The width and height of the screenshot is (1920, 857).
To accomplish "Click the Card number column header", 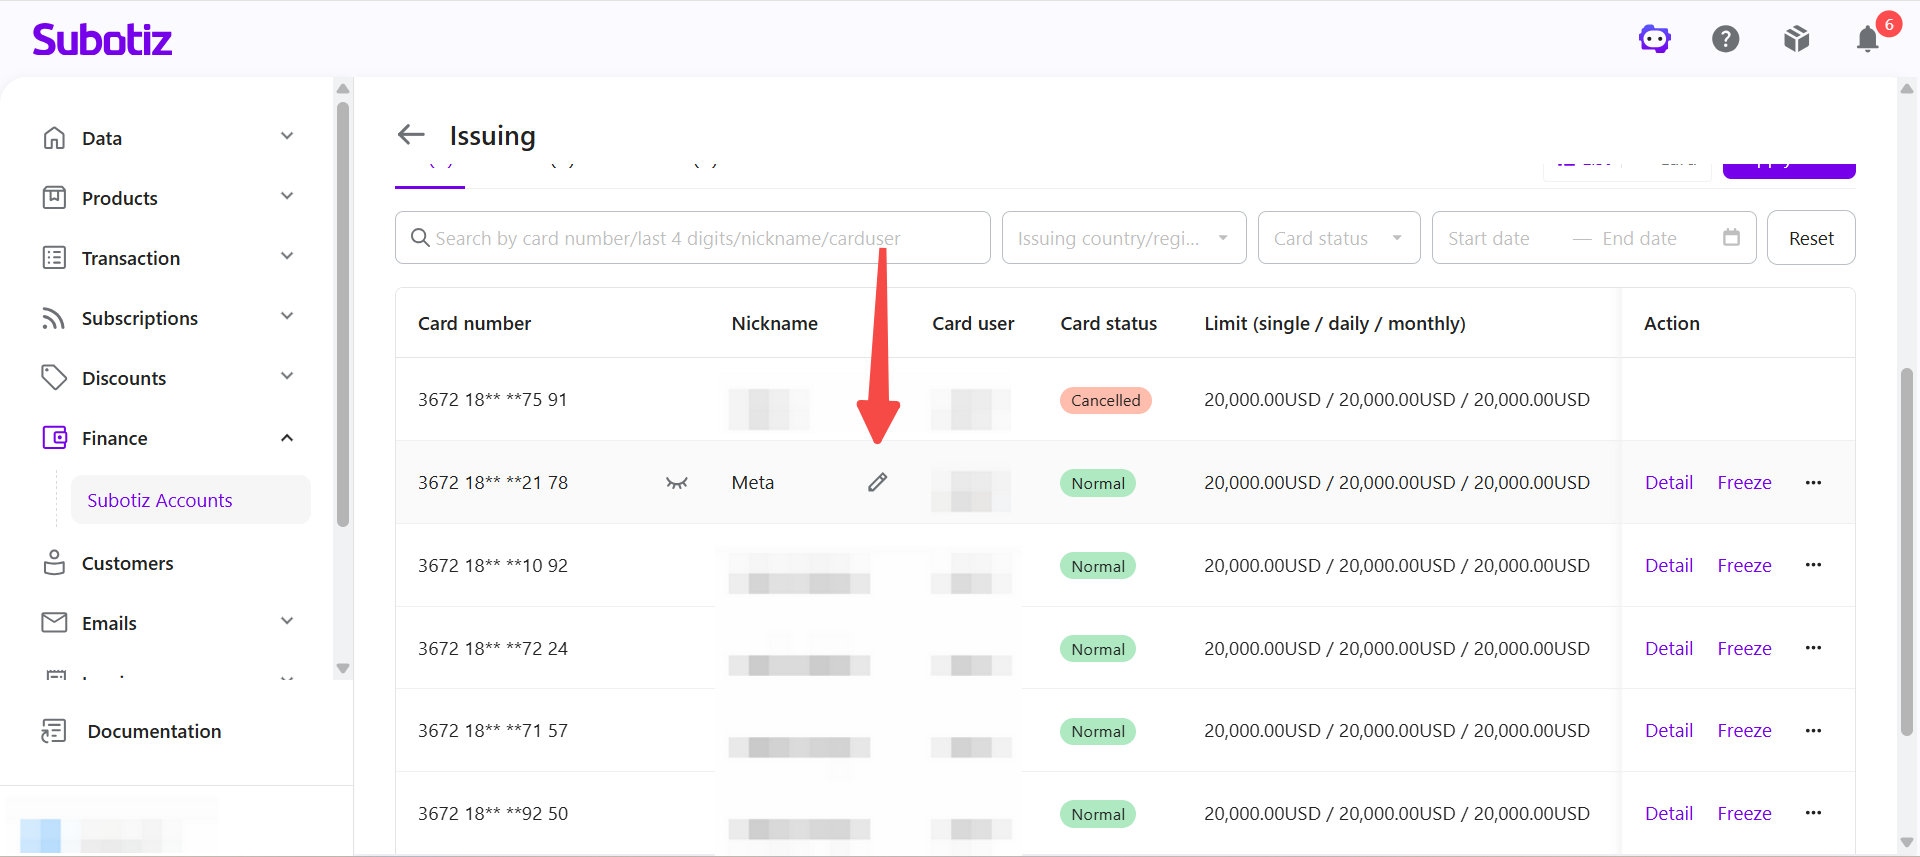I will click(474, 323).
